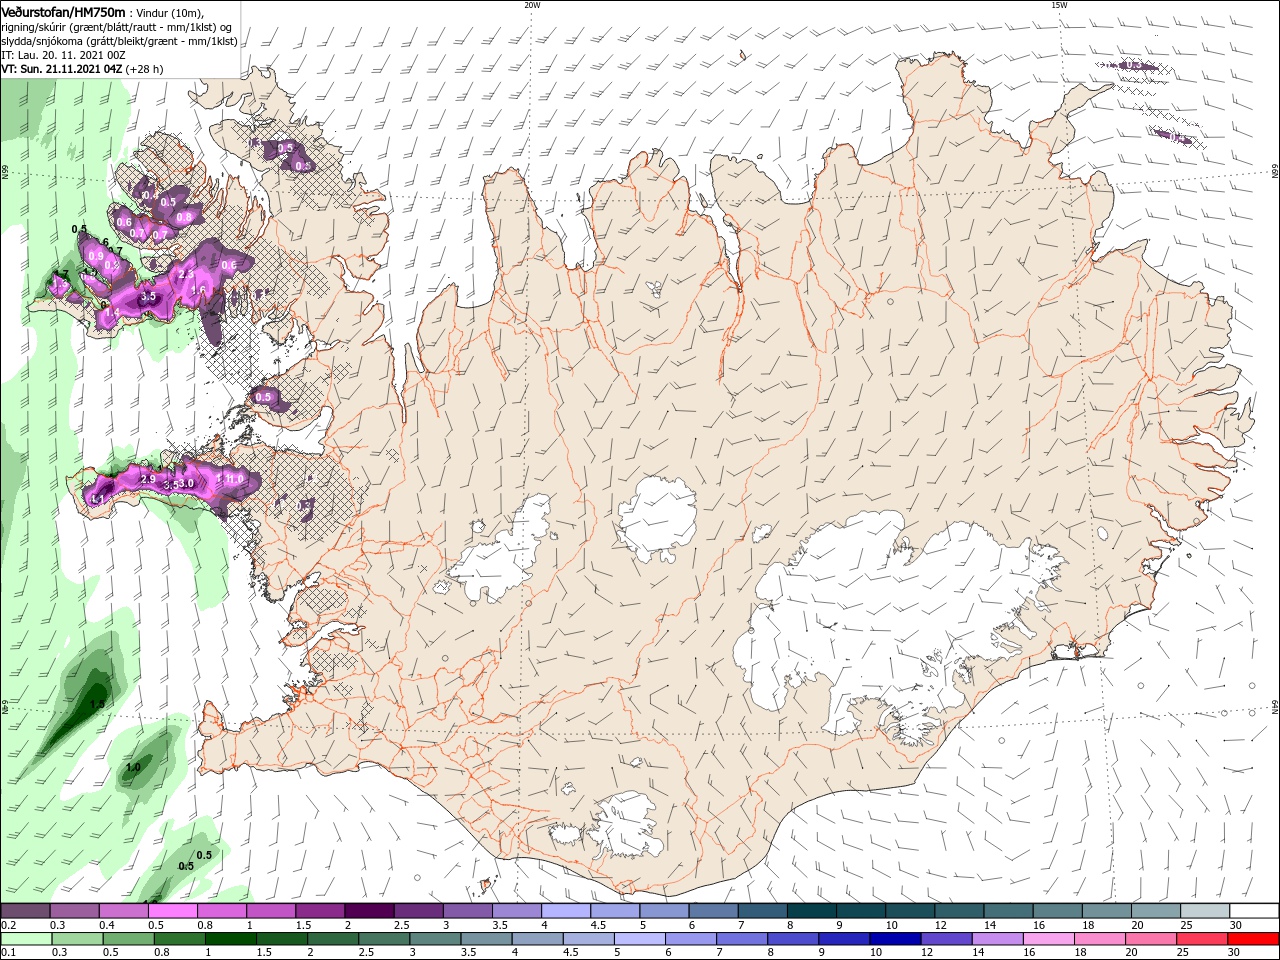Screen dimensions: 1280x960
Task: Click the bright pink swatch after 0.5 in the upper legend
Action: point(172,911)
